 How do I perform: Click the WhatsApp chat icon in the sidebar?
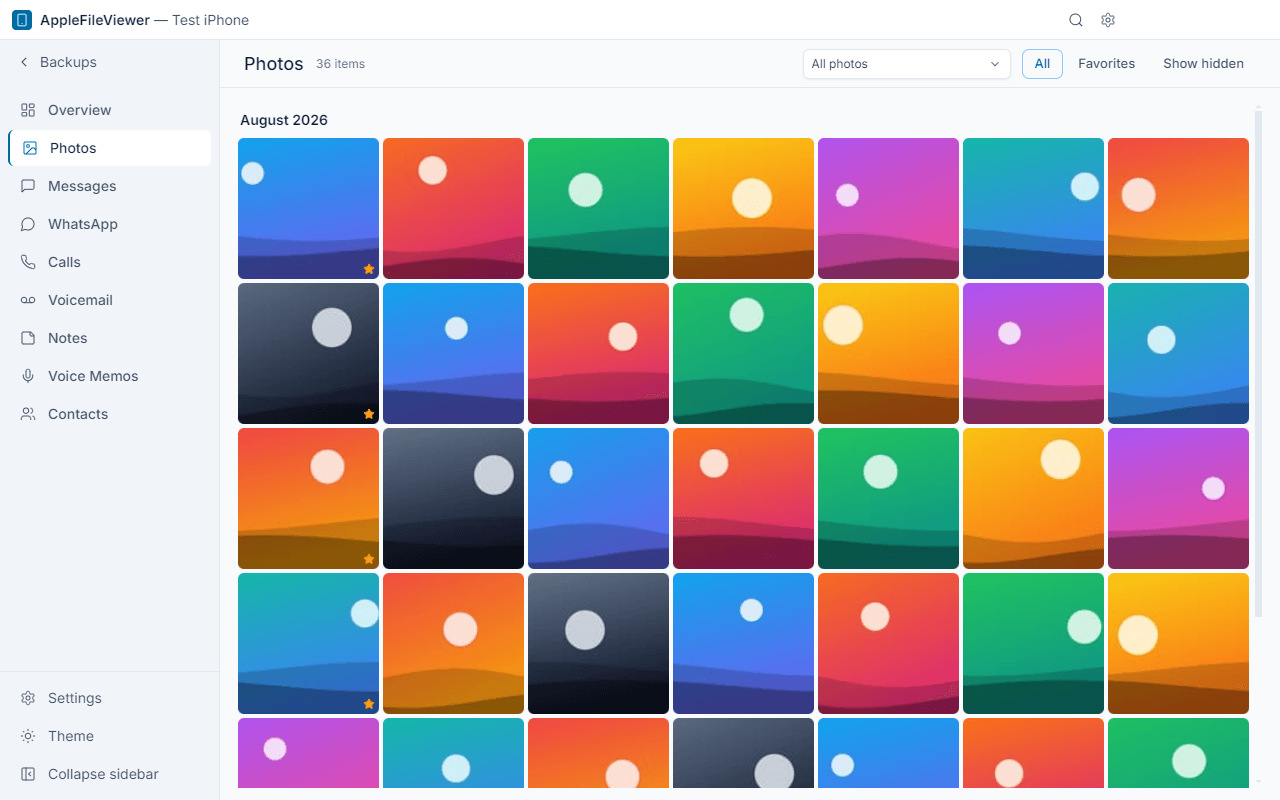click(x=28, y=224)
